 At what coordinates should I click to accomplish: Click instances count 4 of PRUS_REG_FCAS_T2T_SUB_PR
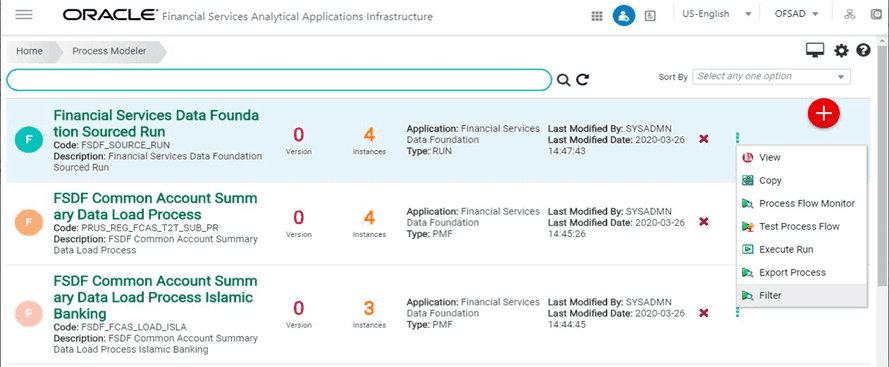click(x=369, y=218)
